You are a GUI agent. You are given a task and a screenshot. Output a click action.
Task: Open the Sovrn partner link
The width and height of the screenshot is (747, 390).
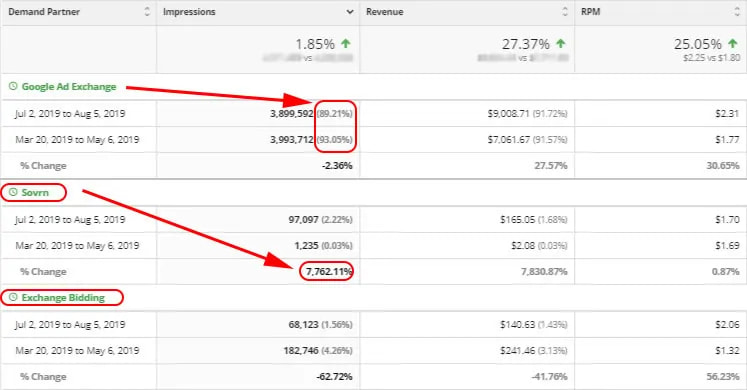tap(35, 192)
